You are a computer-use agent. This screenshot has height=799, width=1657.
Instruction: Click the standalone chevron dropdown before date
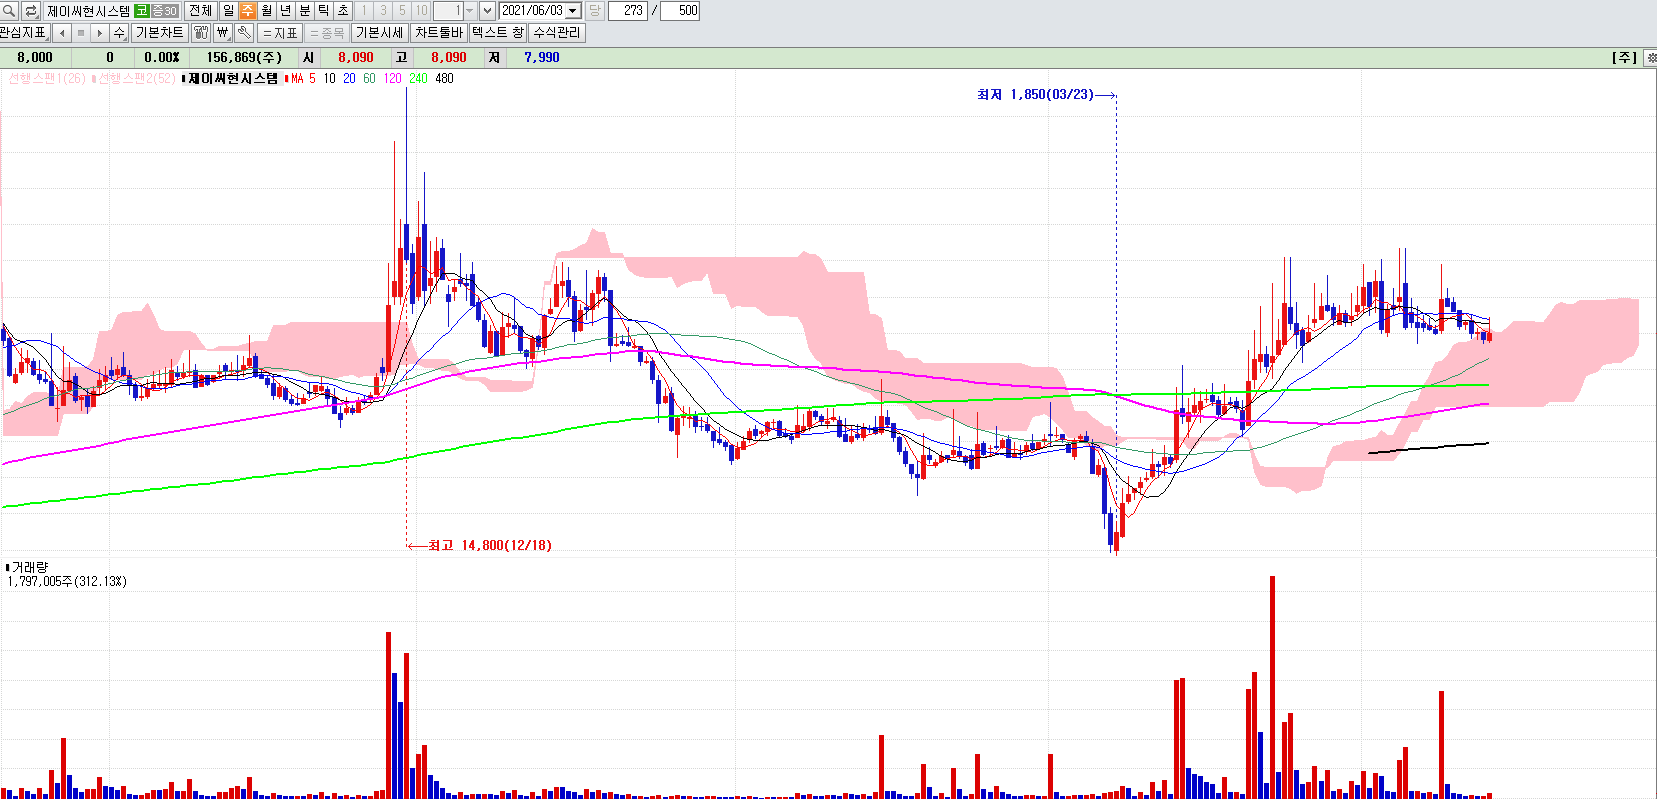point(487,10)
